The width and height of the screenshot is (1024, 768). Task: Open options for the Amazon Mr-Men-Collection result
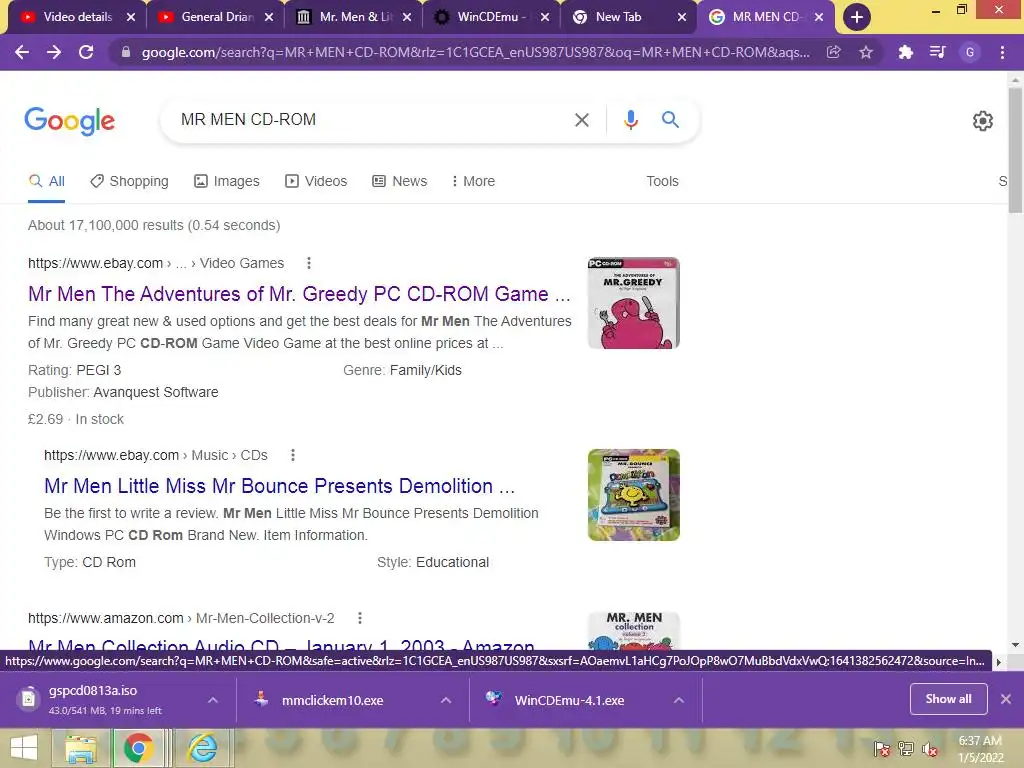click(x=360, y=618)
